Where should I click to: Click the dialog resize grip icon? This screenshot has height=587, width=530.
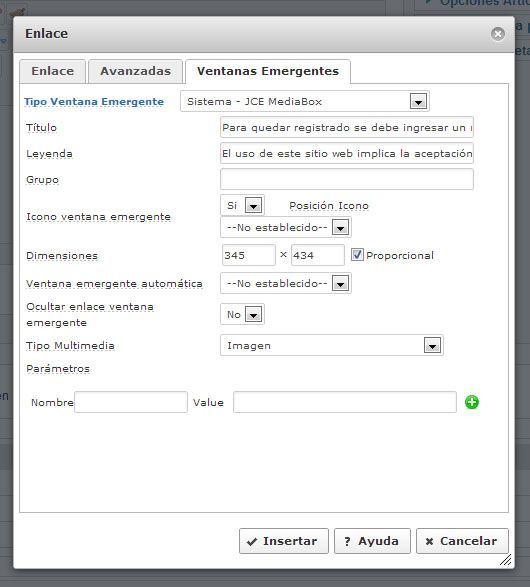[x=506, y=560]
